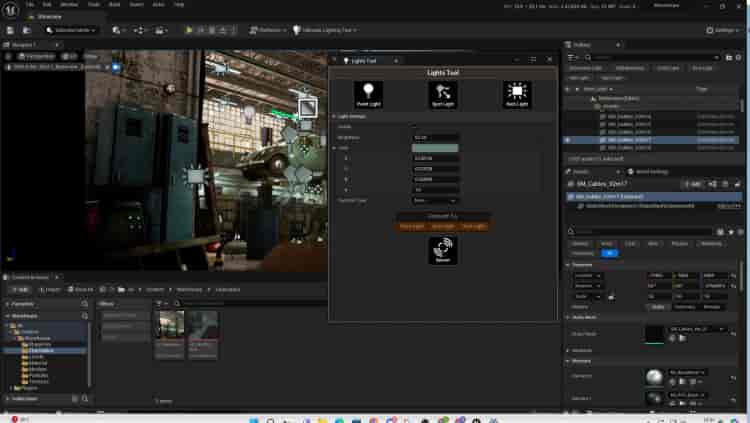
Task: Open the File menu
Action: click(30, 4)
